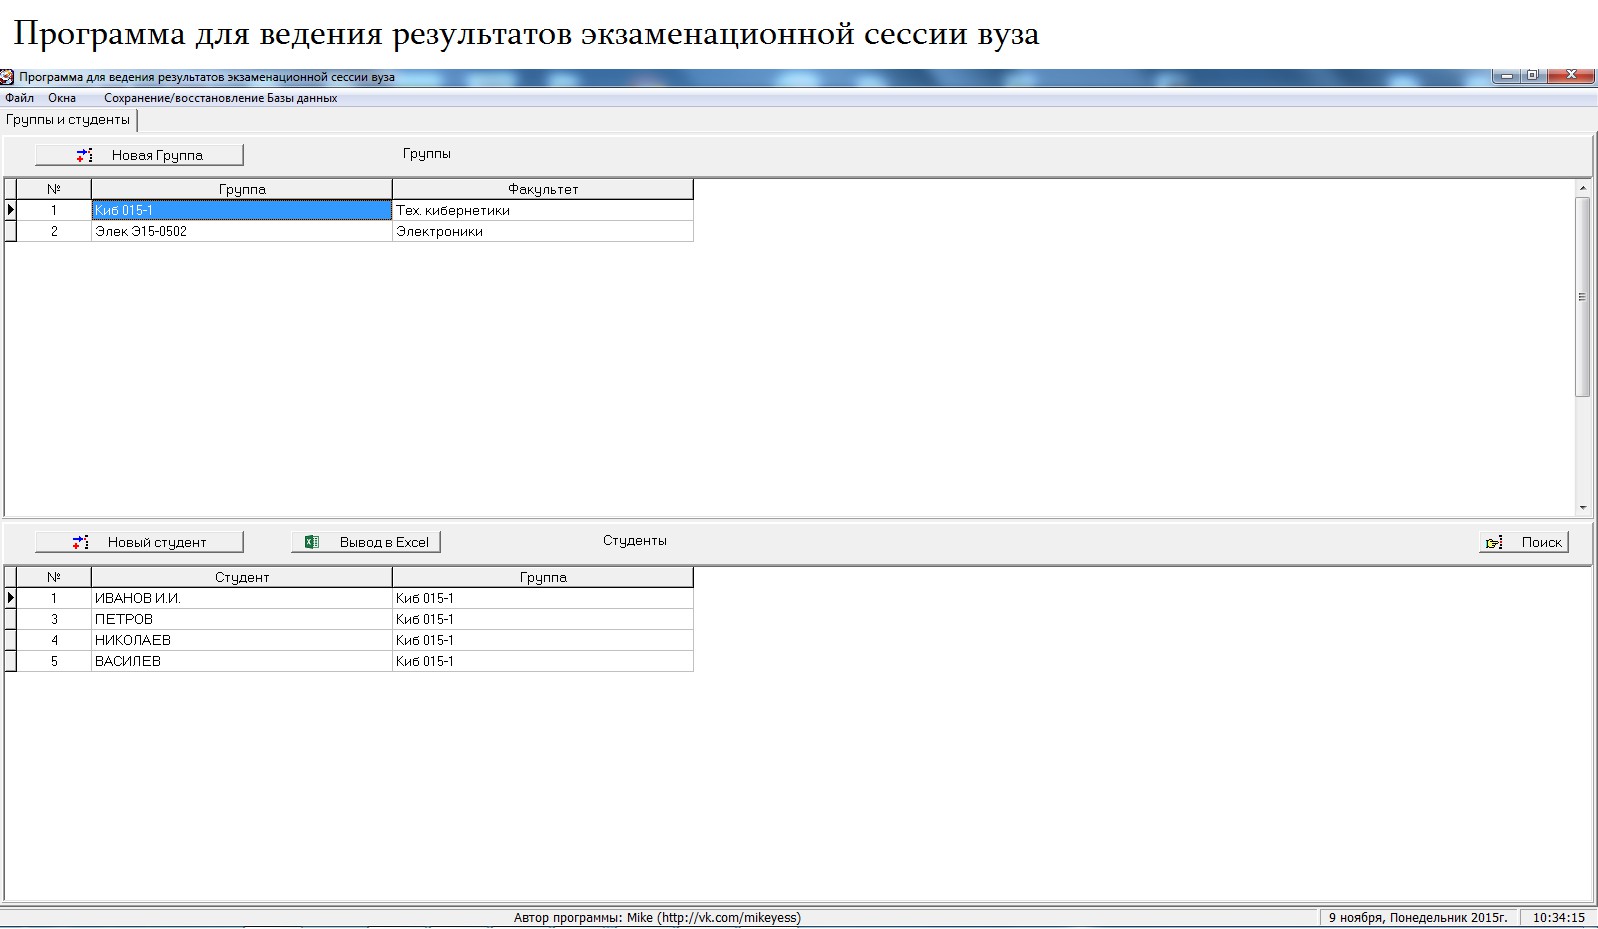
Task: Click groups scrollbar up arrow
Action: (x=1582, y=188)
